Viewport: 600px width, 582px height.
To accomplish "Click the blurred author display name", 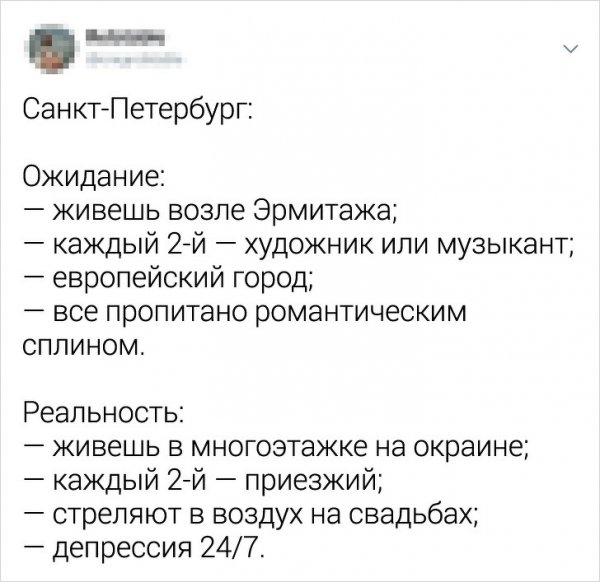I will click(x=124, y=38).
